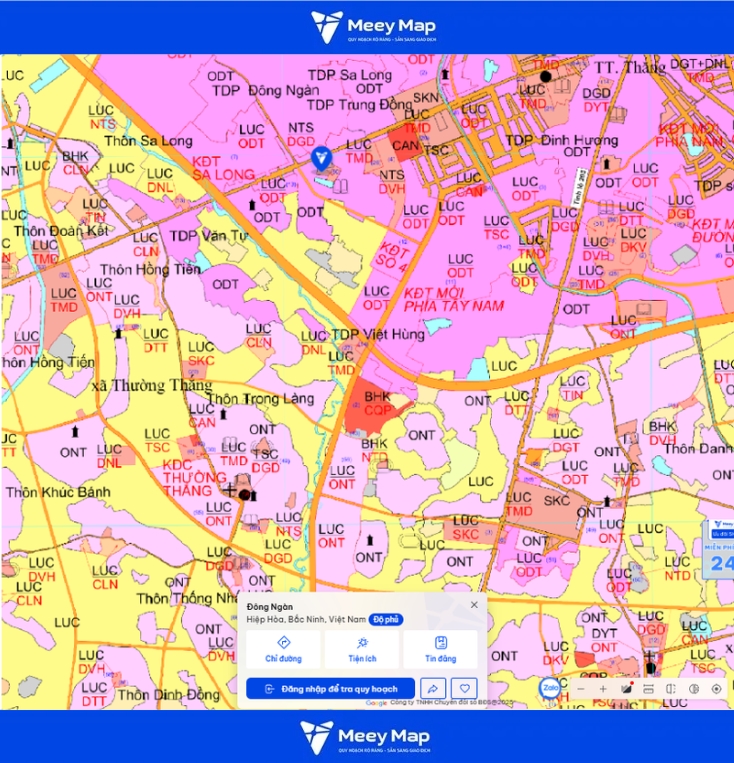Viewport: 734px width, 763px height.
Task: Open the planning layer opacity icon
Action: tap(694, 689)
